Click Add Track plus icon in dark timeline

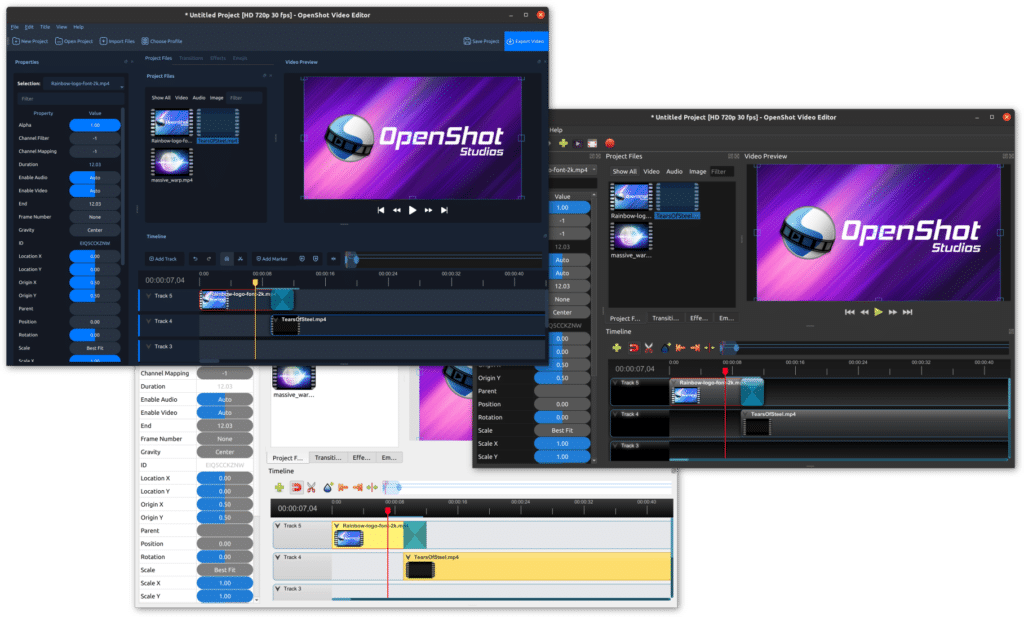[616, 348]
